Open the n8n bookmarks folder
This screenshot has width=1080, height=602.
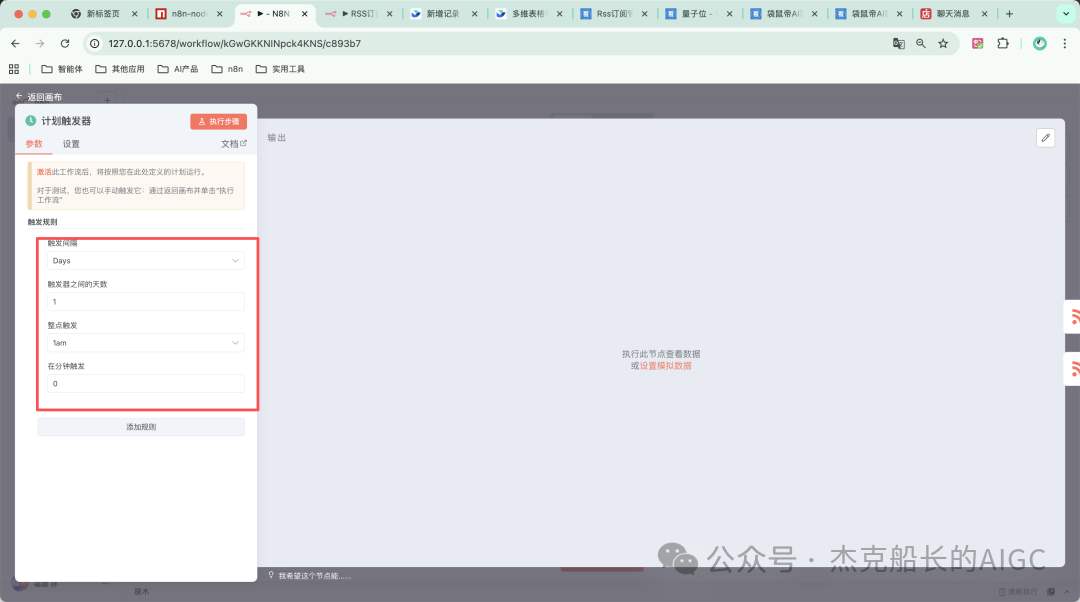[x=227, y=69]
